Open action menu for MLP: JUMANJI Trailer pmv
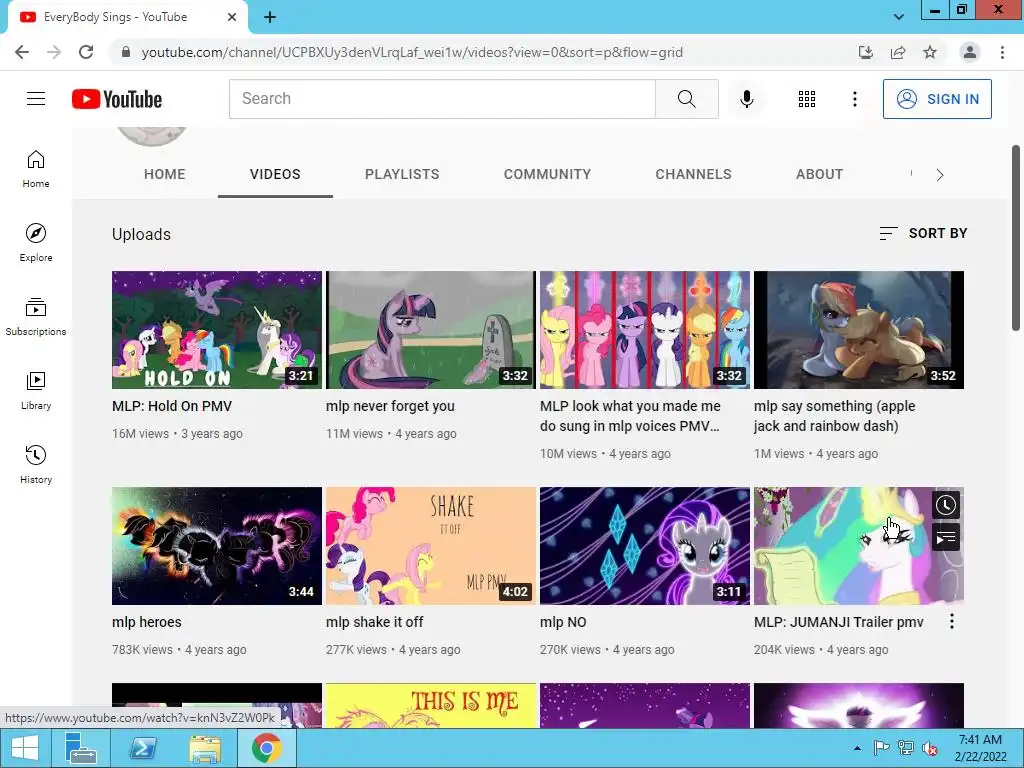 [x=952, y=622]
